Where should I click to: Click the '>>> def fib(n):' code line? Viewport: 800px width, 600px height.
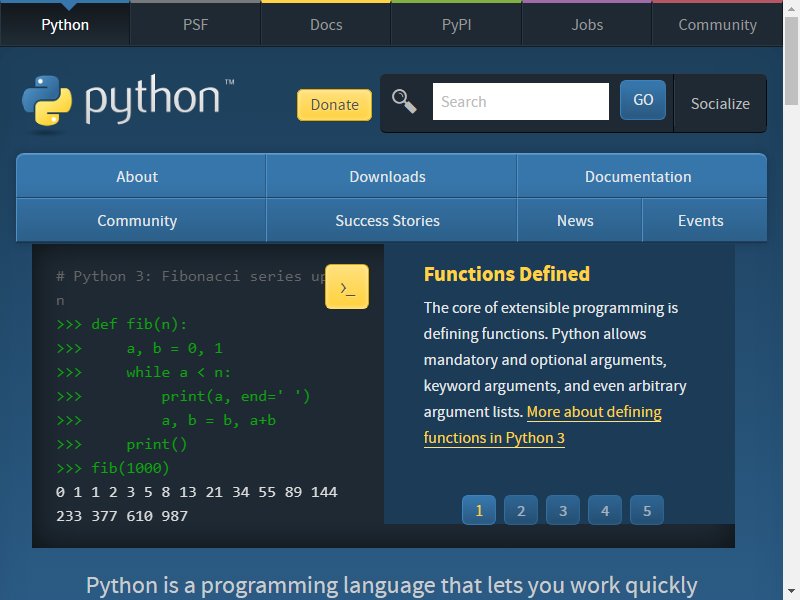pos(122,324)
